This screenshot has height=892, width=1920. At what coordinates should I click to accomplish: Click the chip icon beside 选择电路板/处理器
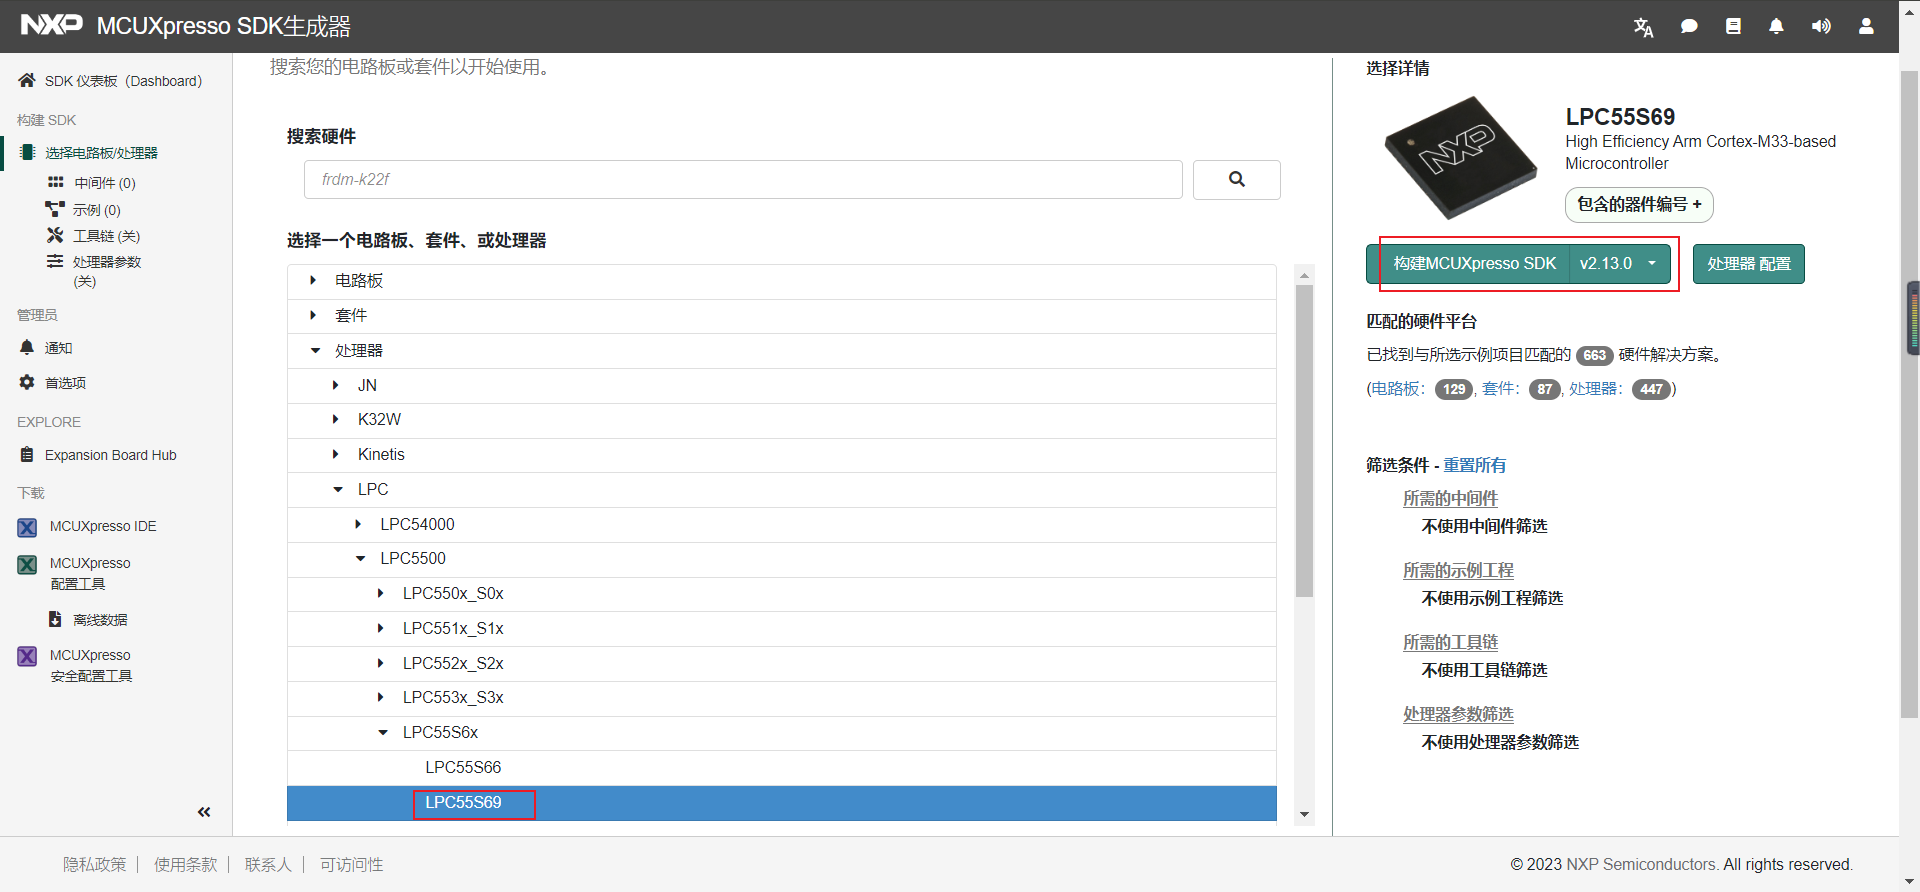click(x=28, y=152)
